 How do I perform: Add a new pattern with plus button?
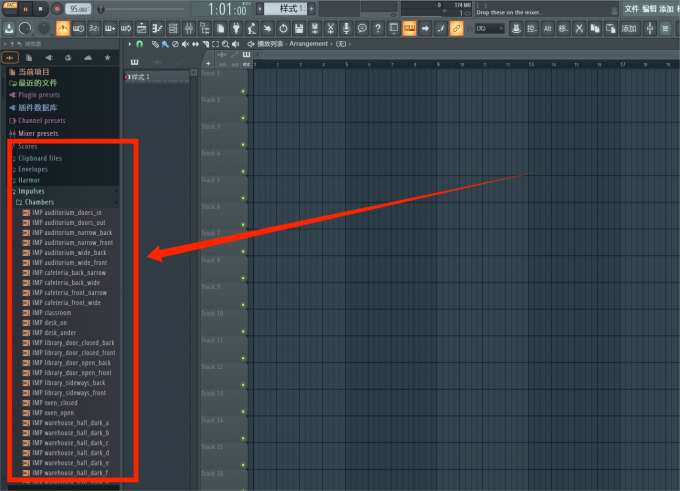(311, 9)
